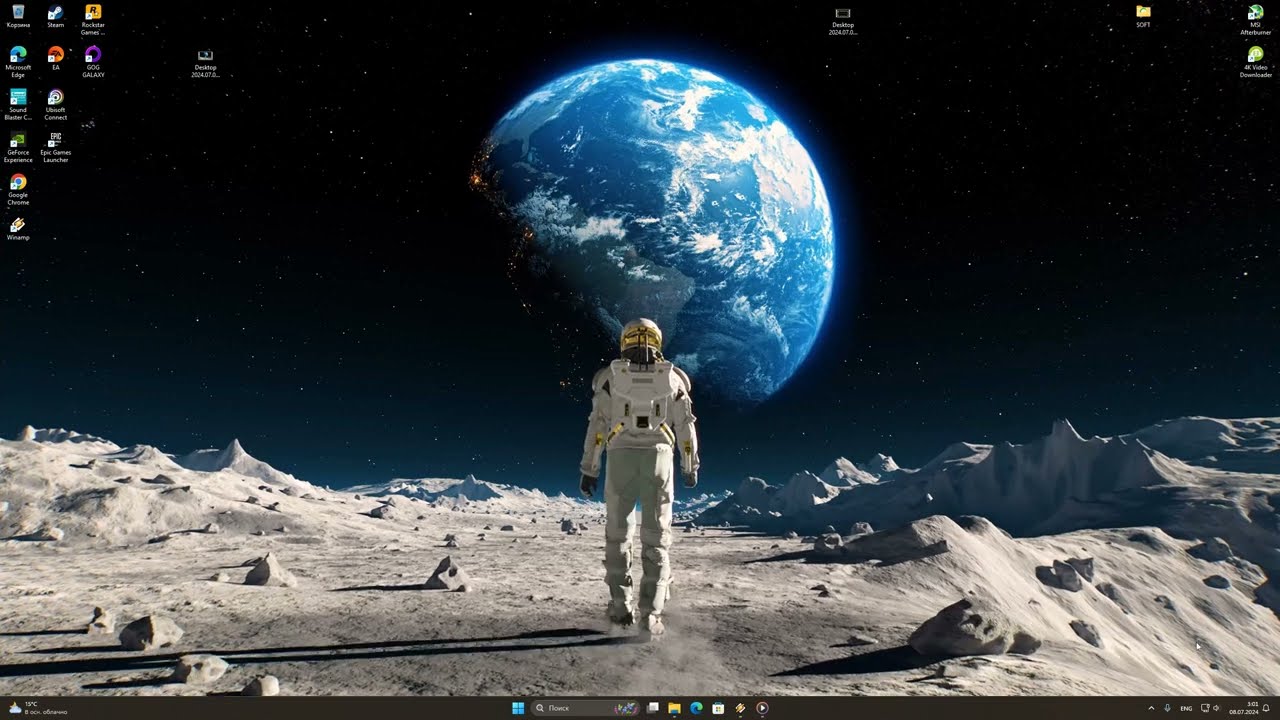The height and width of the screenshot is (720, 1280).
Task: Expand the hidden system tray icons
Action: (x=1150, y=708)
